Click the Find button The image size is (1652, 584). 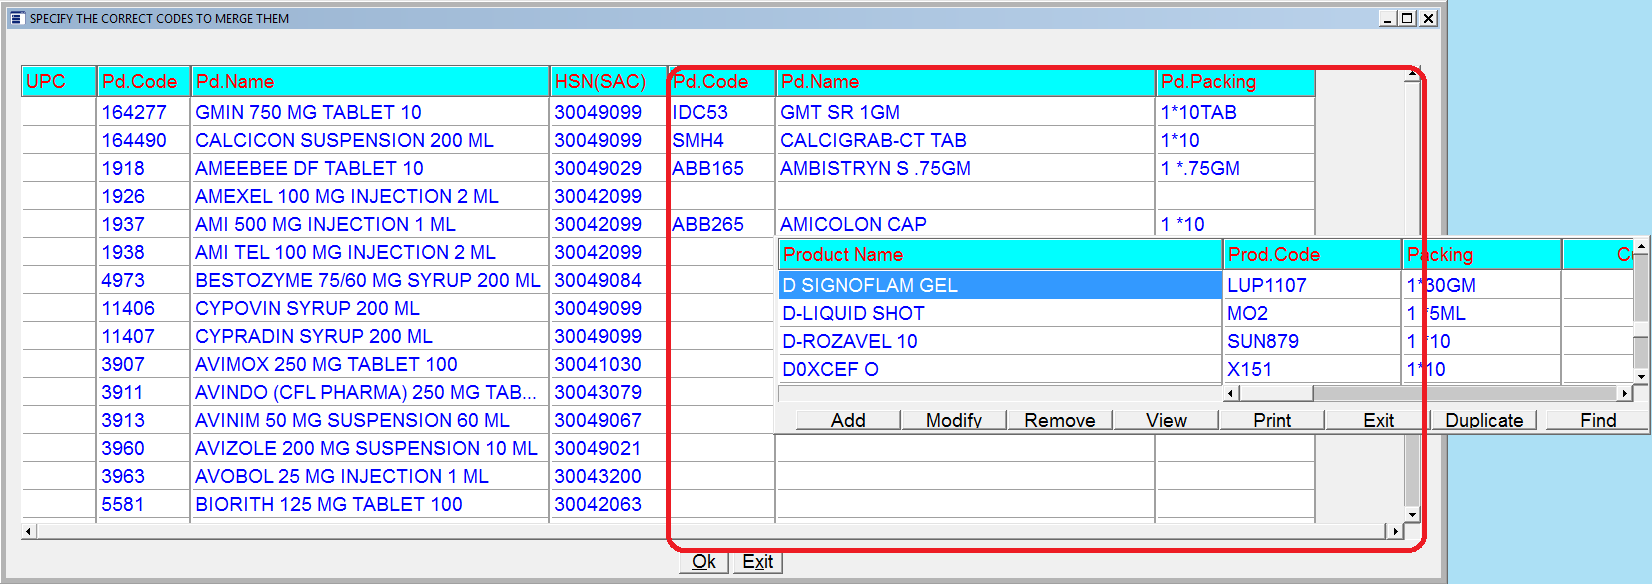tap(1598, 420)
